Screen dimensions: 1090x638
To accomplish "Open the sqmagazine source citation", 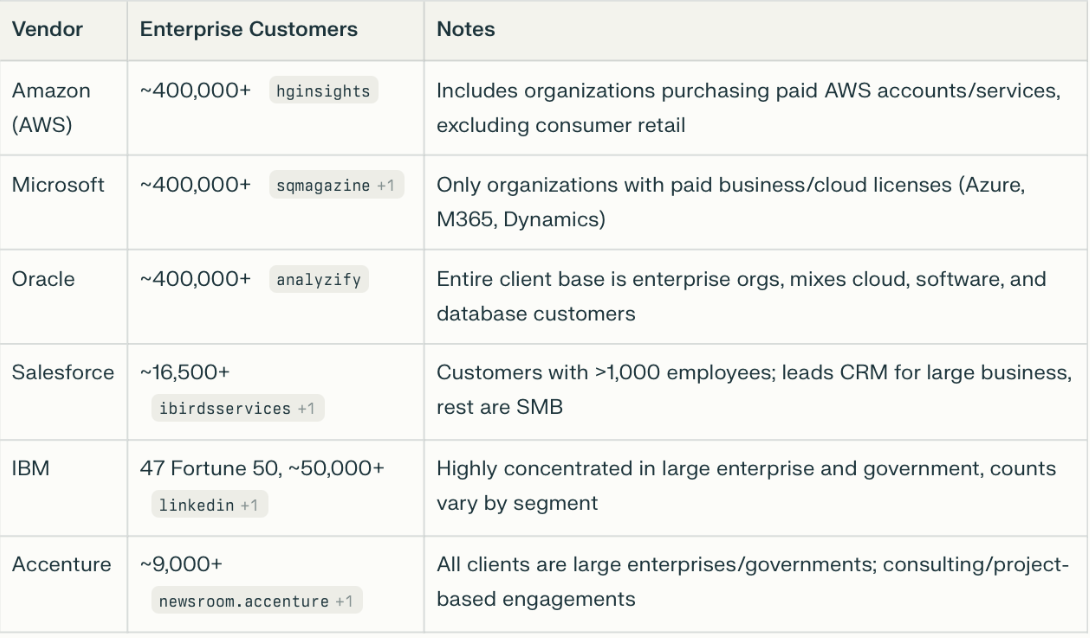I will tap(336, 186).
